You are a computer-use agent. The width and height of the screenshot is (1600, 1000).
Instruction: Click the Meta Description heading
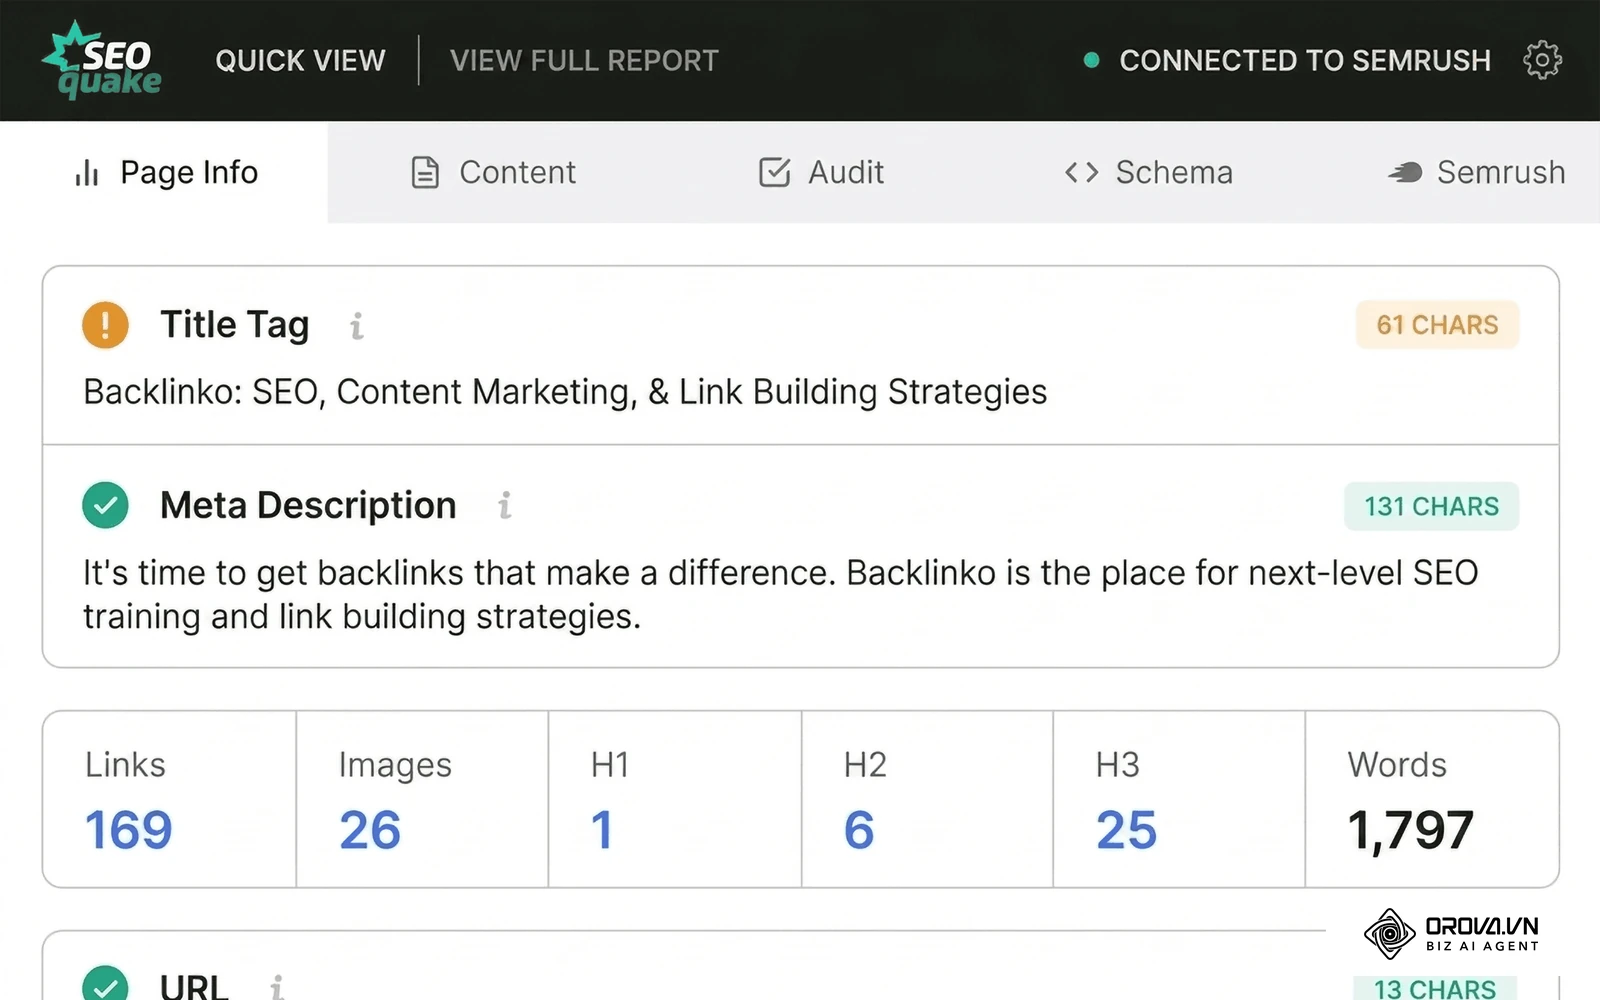(308, 506)
